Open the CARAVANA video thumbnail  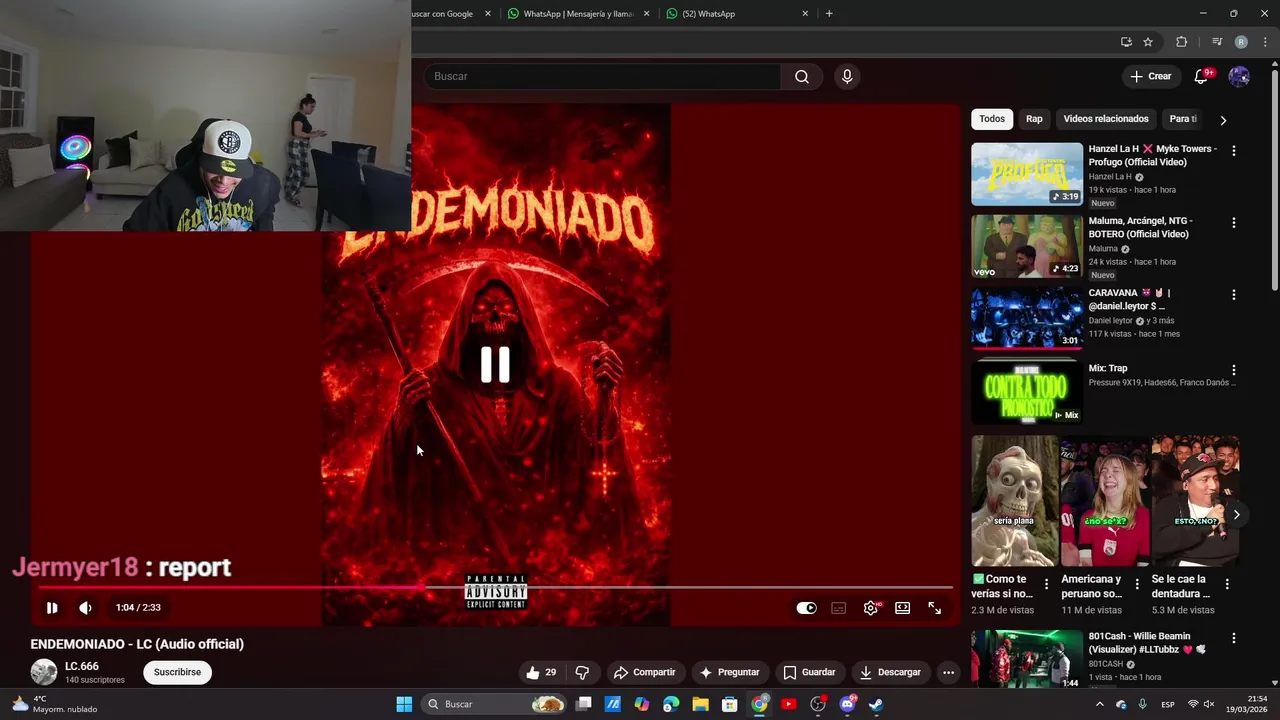[1027, 318]
